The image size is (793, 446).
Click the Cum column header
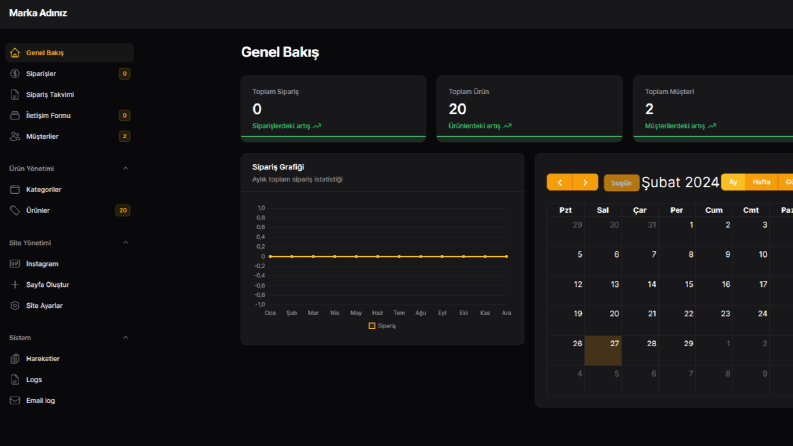pyautogui.click(x=714, y=210)
